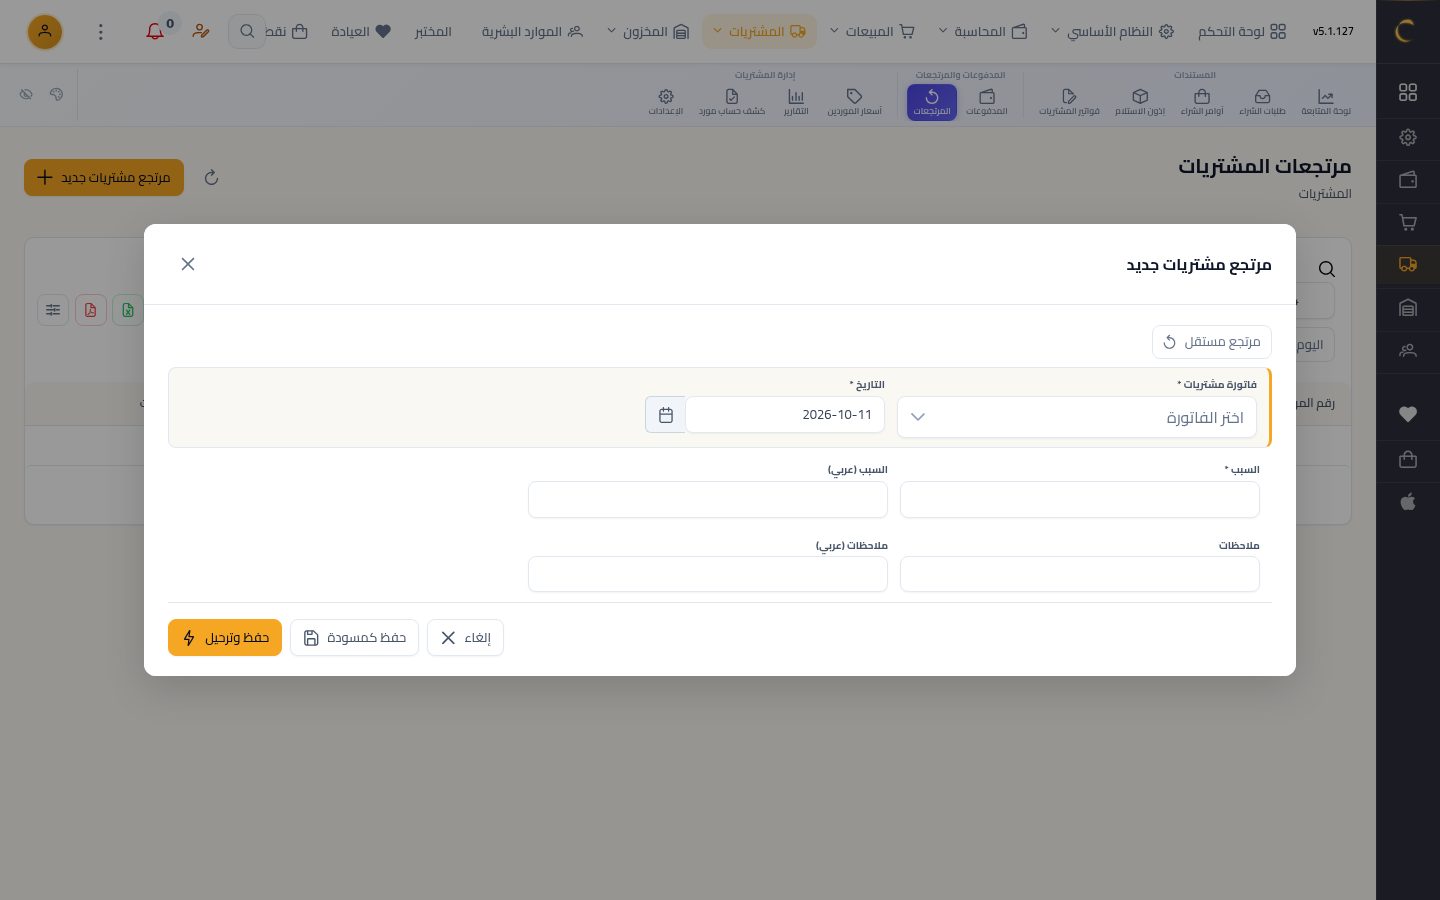
Task: Open فواتير المشتريات toolbar item
Action: 1069,102
